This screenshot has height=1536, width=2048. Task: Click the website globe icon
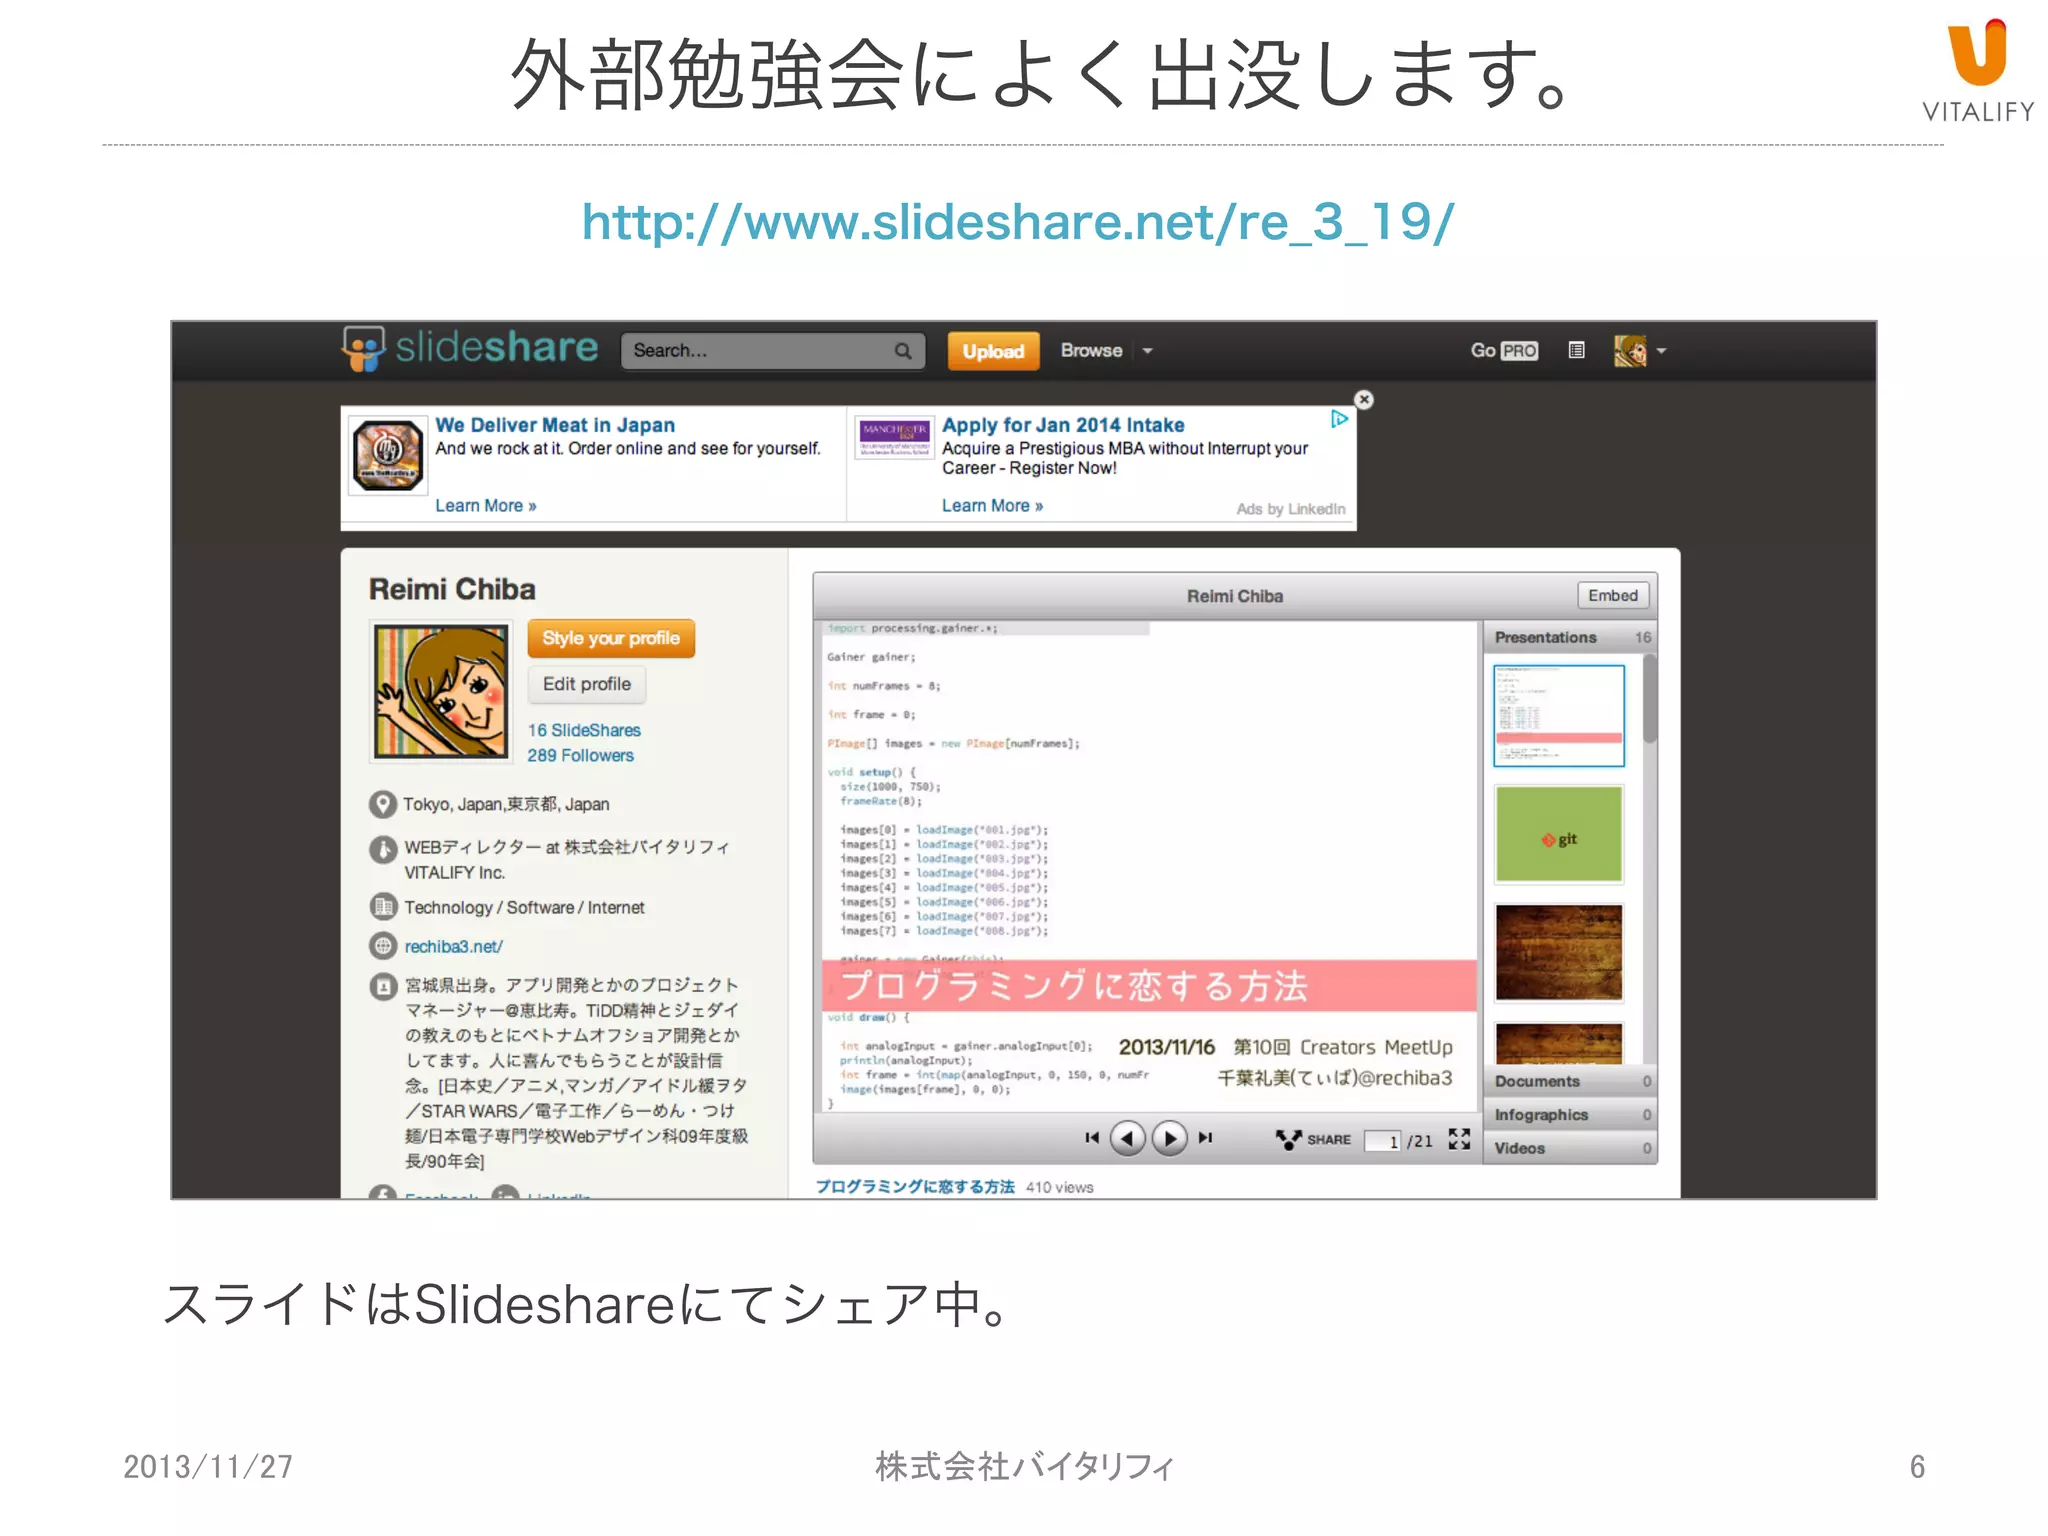[x=382, y=946]
